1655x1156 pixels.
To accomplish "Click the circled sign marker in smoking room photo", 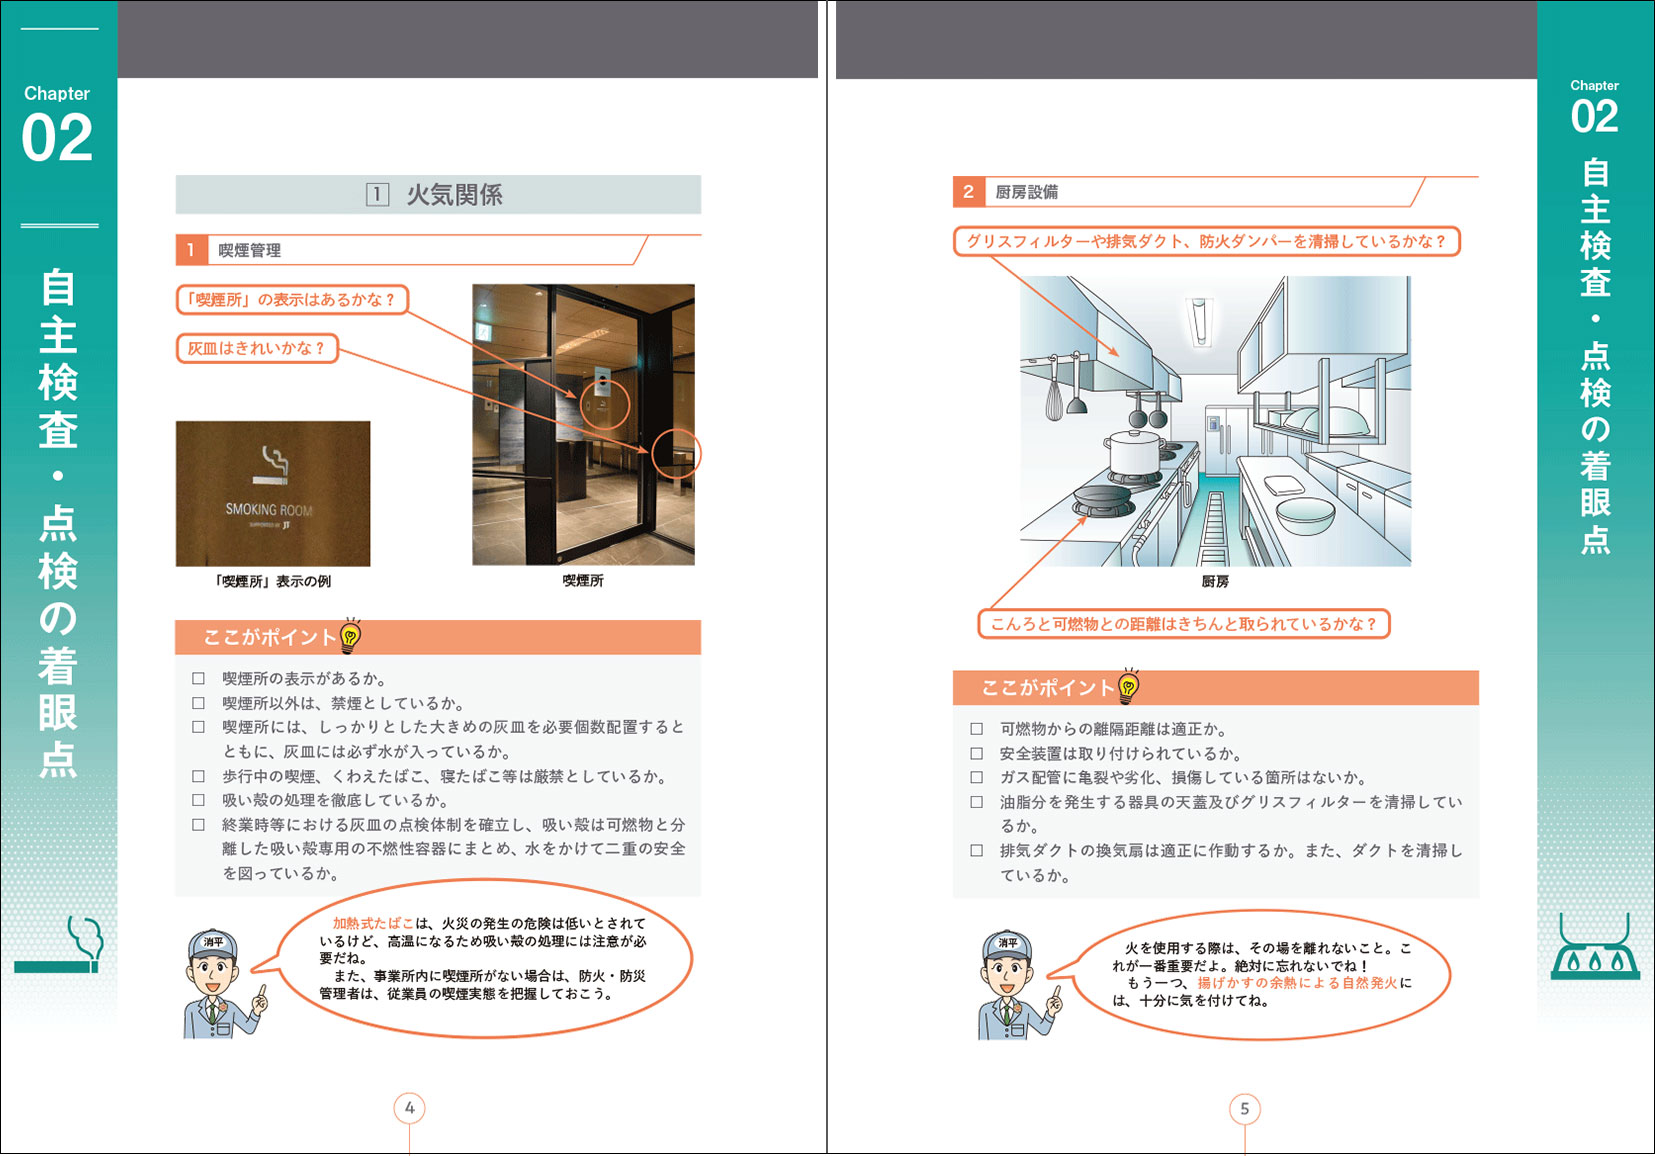I will click(604, 405).
